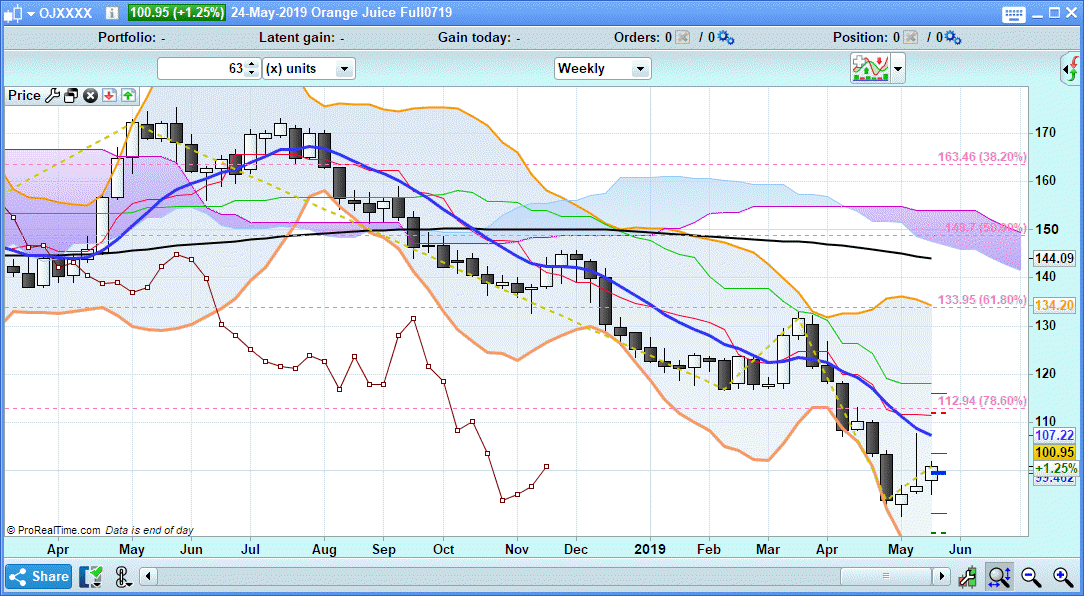Move Price panel down with red arrow
The height and width of the screenshot is (596, 1084).
109,95
